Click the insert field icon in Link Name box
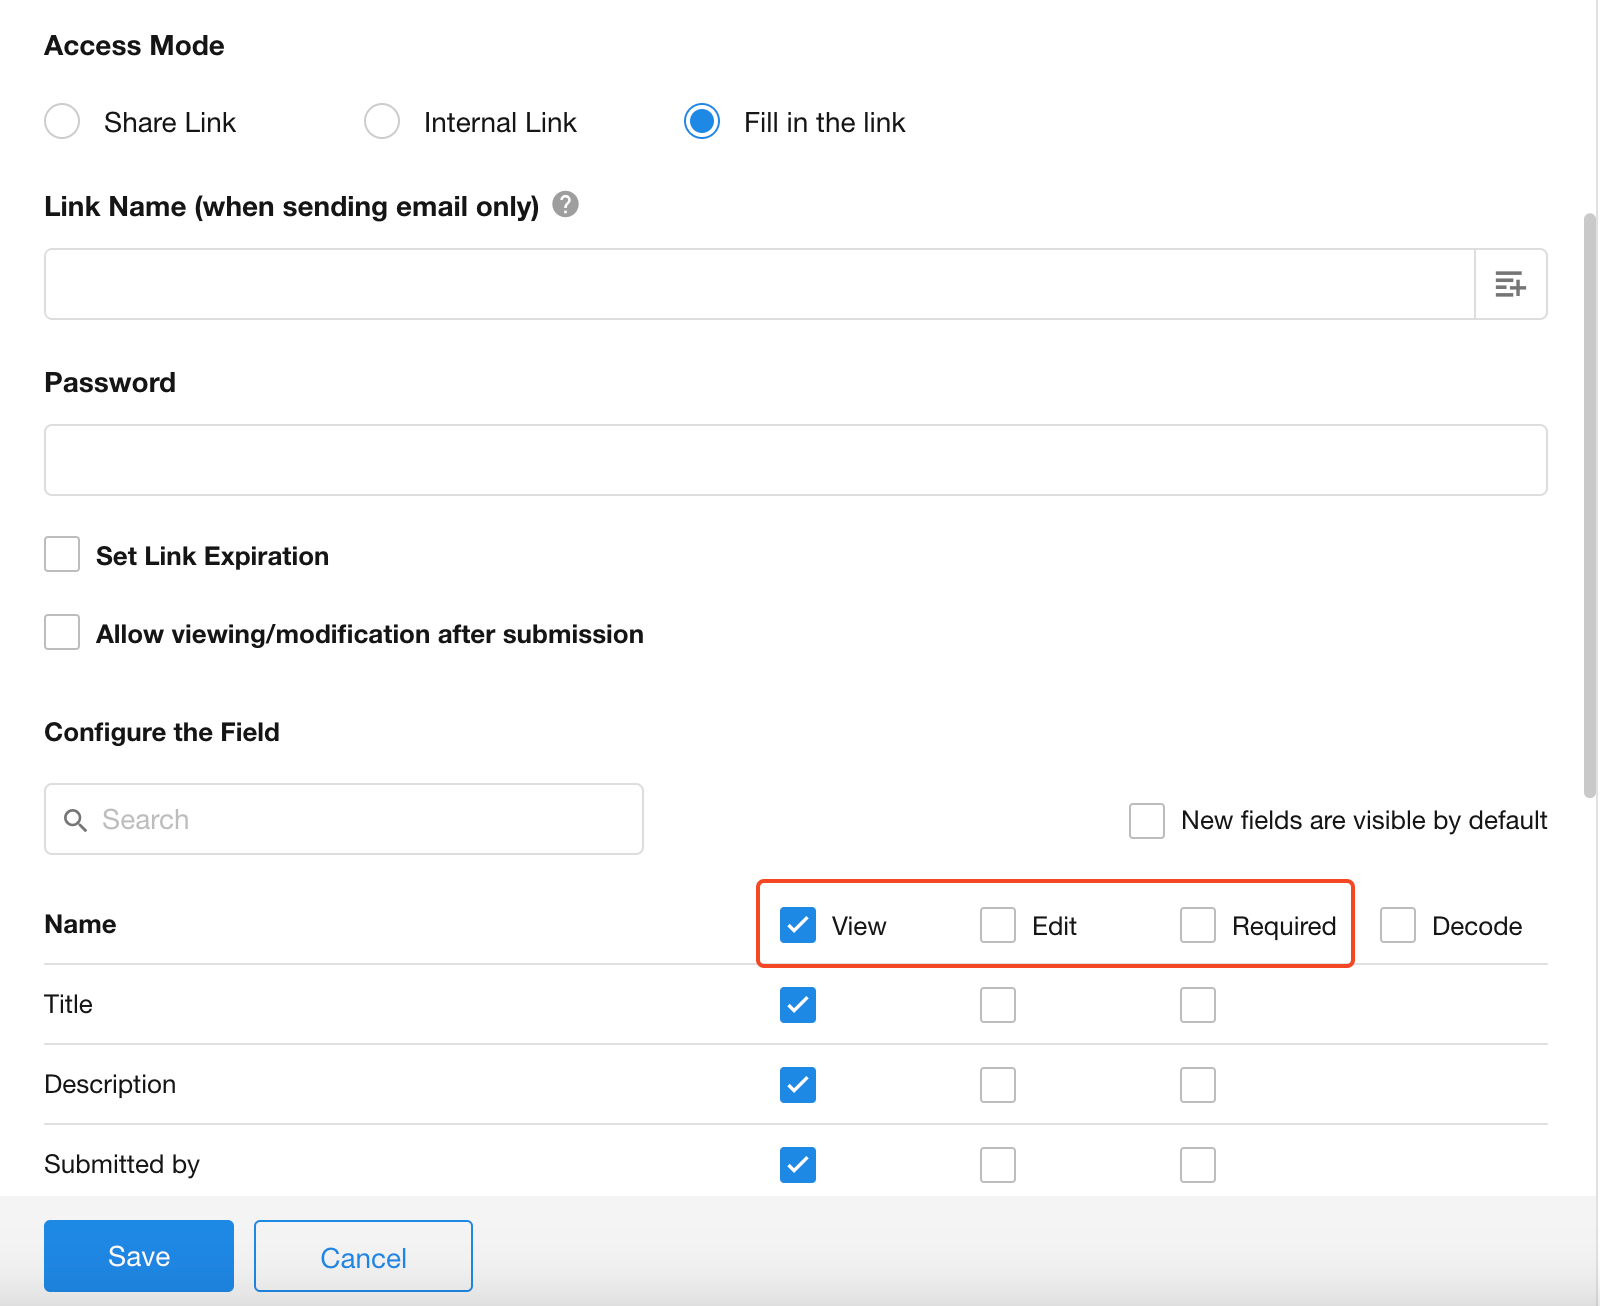 coord(1510,284)
